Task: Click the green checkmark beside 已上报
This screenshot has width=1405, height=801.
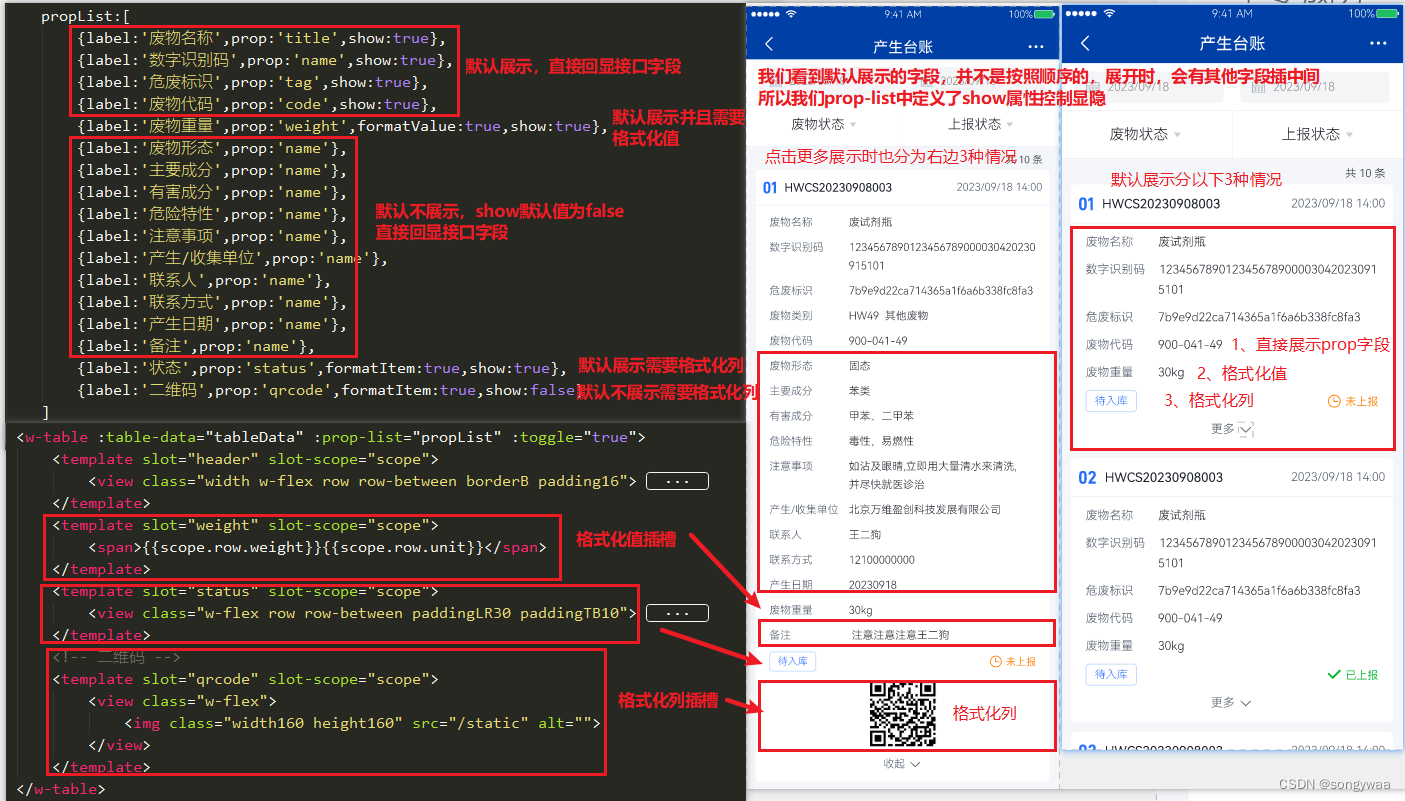Action: (x=1333, y=675)
